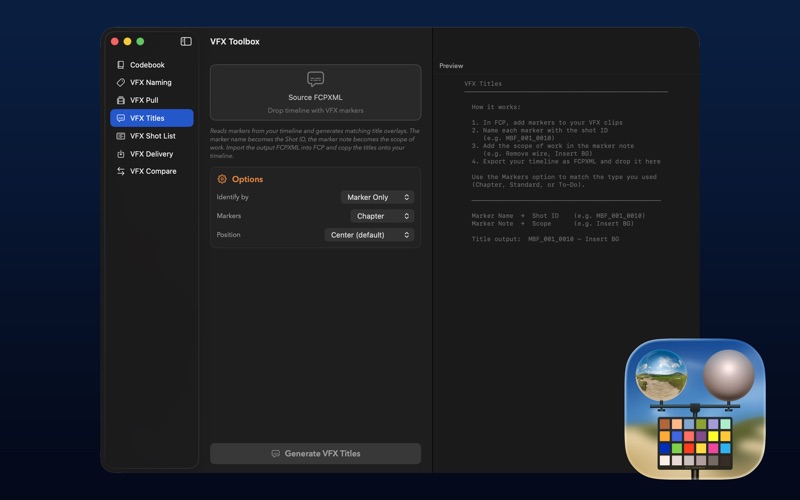Click the Source FCPXML caption icon
Image resolution: width=800 pixels, height=500 pixels.
(315, 79)
